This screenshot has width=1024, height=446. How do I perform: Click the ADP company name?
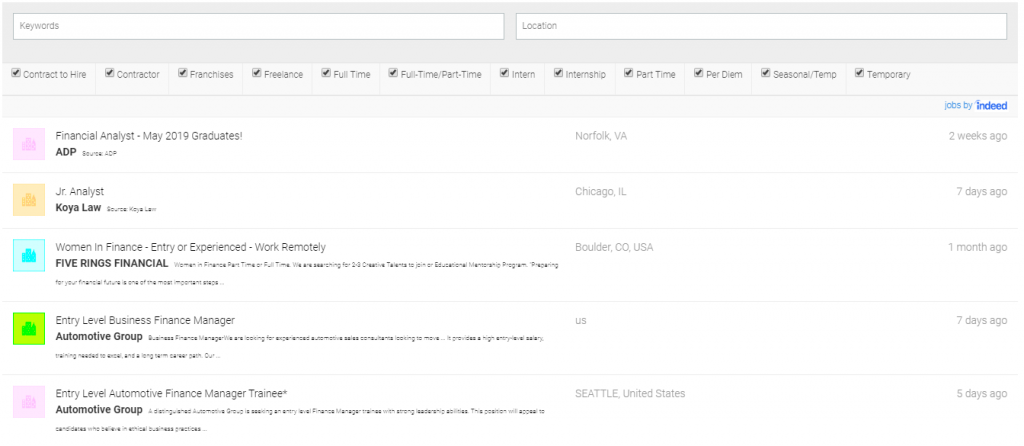(x=66, y=152)
